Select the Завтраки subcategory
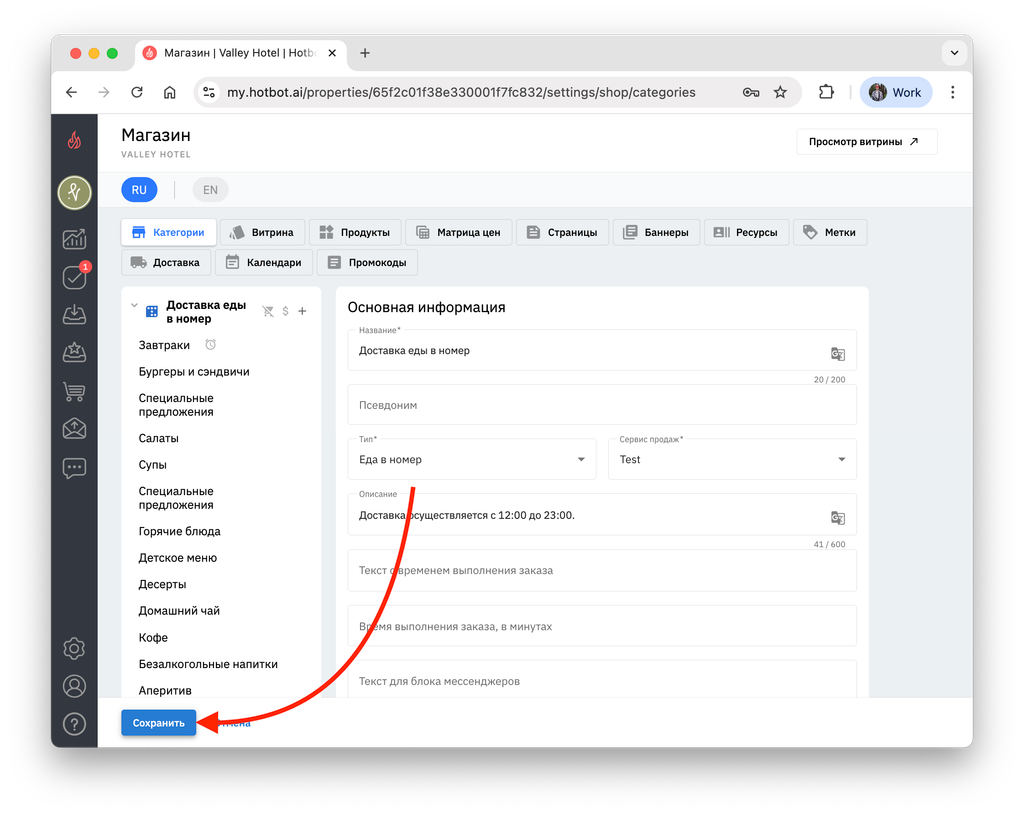1024x815 pixels. (164, 345)
